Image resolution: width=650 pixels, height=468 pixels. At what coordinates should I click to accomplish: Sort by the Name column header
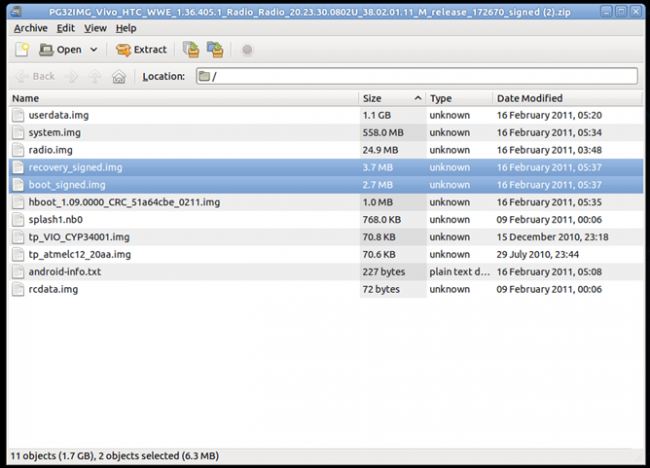(184, 98)
